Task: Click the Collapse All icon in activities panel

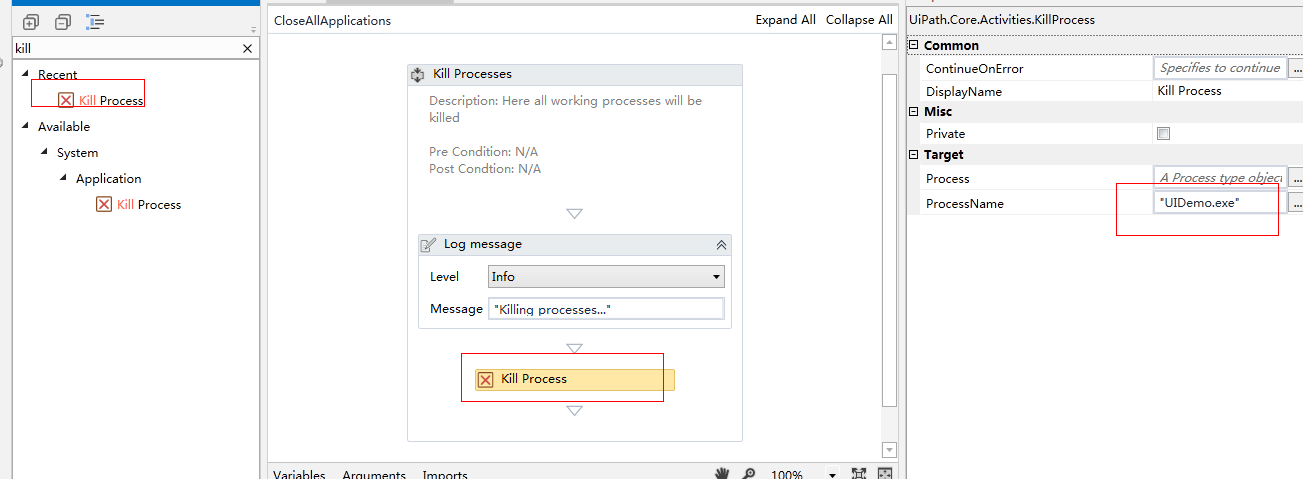Action: click(x=63, y=22)
